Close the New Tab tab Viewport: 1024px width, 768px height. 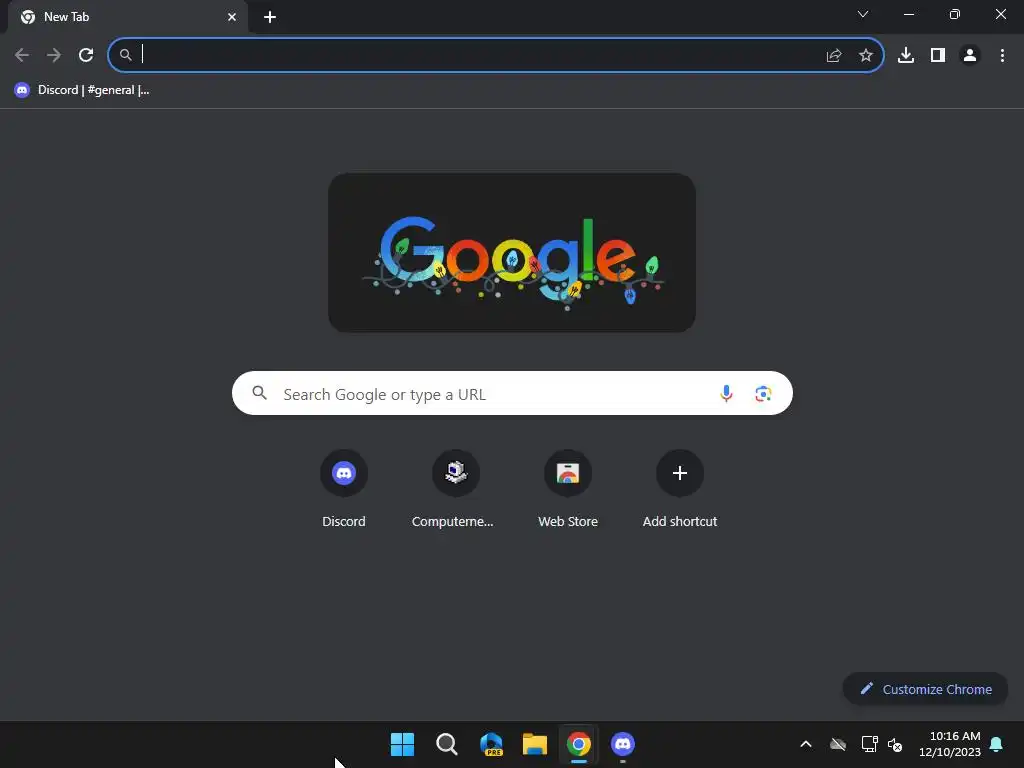coord(232,17)
